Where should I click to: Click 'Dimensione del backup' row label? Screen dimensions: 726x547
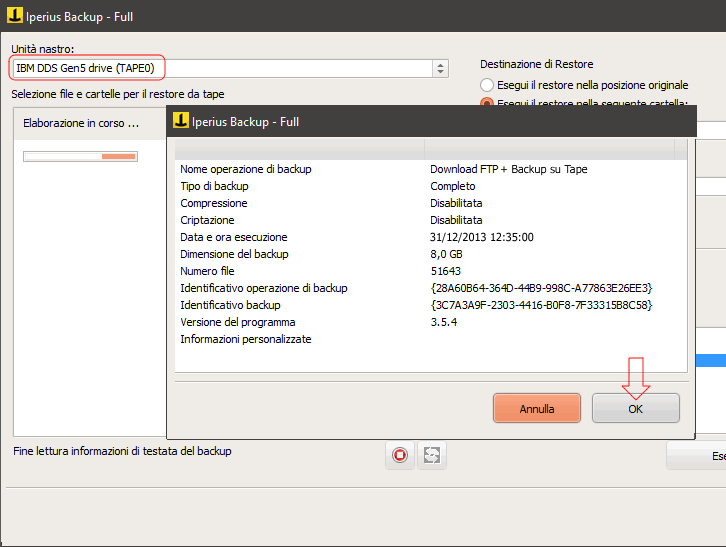point(234,254)
